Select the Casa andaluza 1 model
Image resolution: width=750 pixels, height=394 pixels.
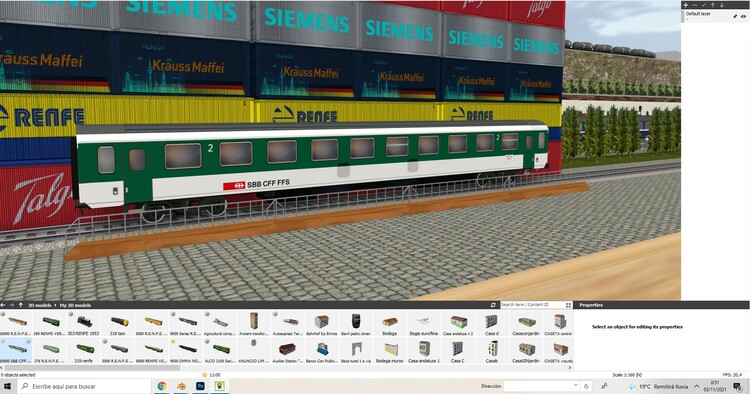(424, 351)
